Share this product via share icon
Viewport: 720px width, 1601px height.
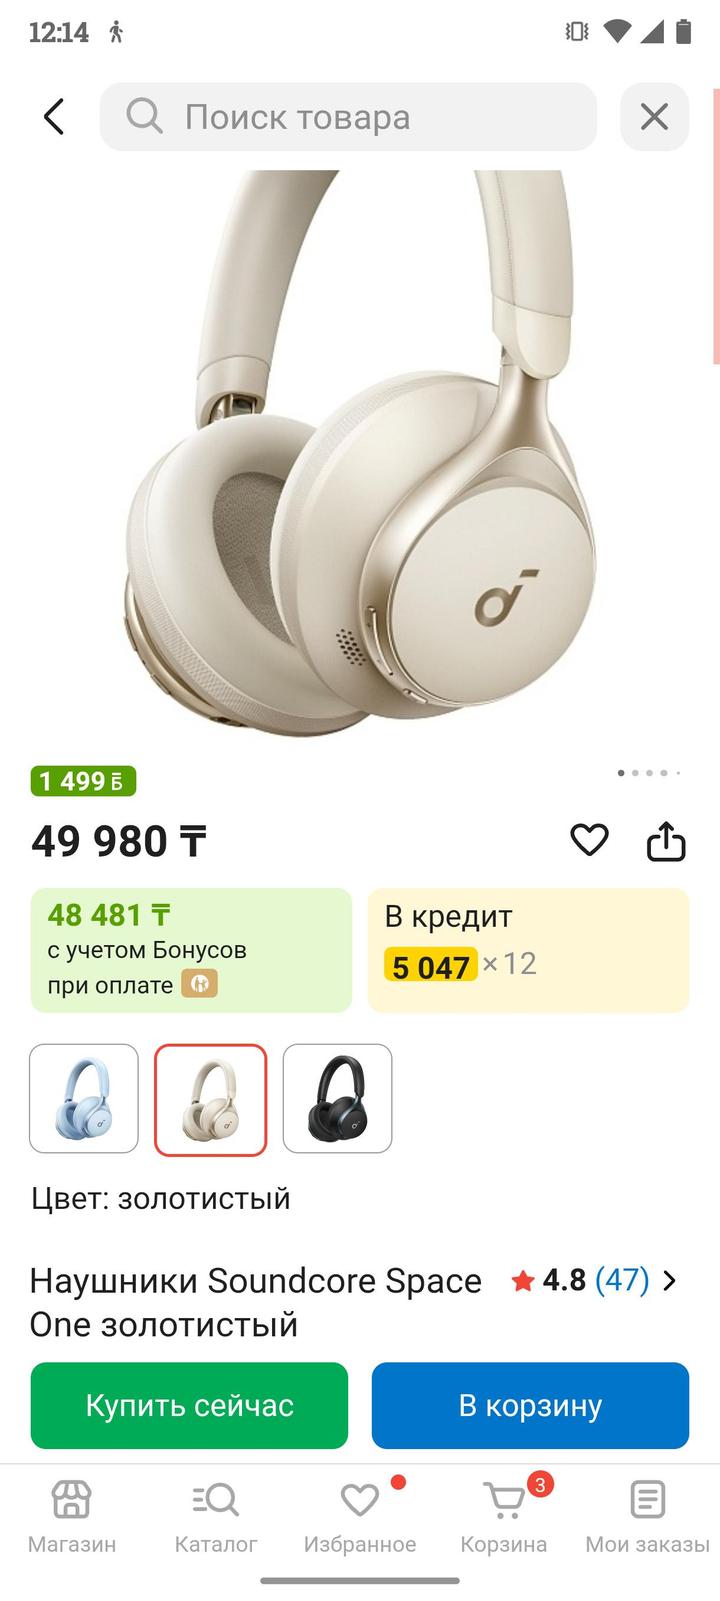point(666,841)
